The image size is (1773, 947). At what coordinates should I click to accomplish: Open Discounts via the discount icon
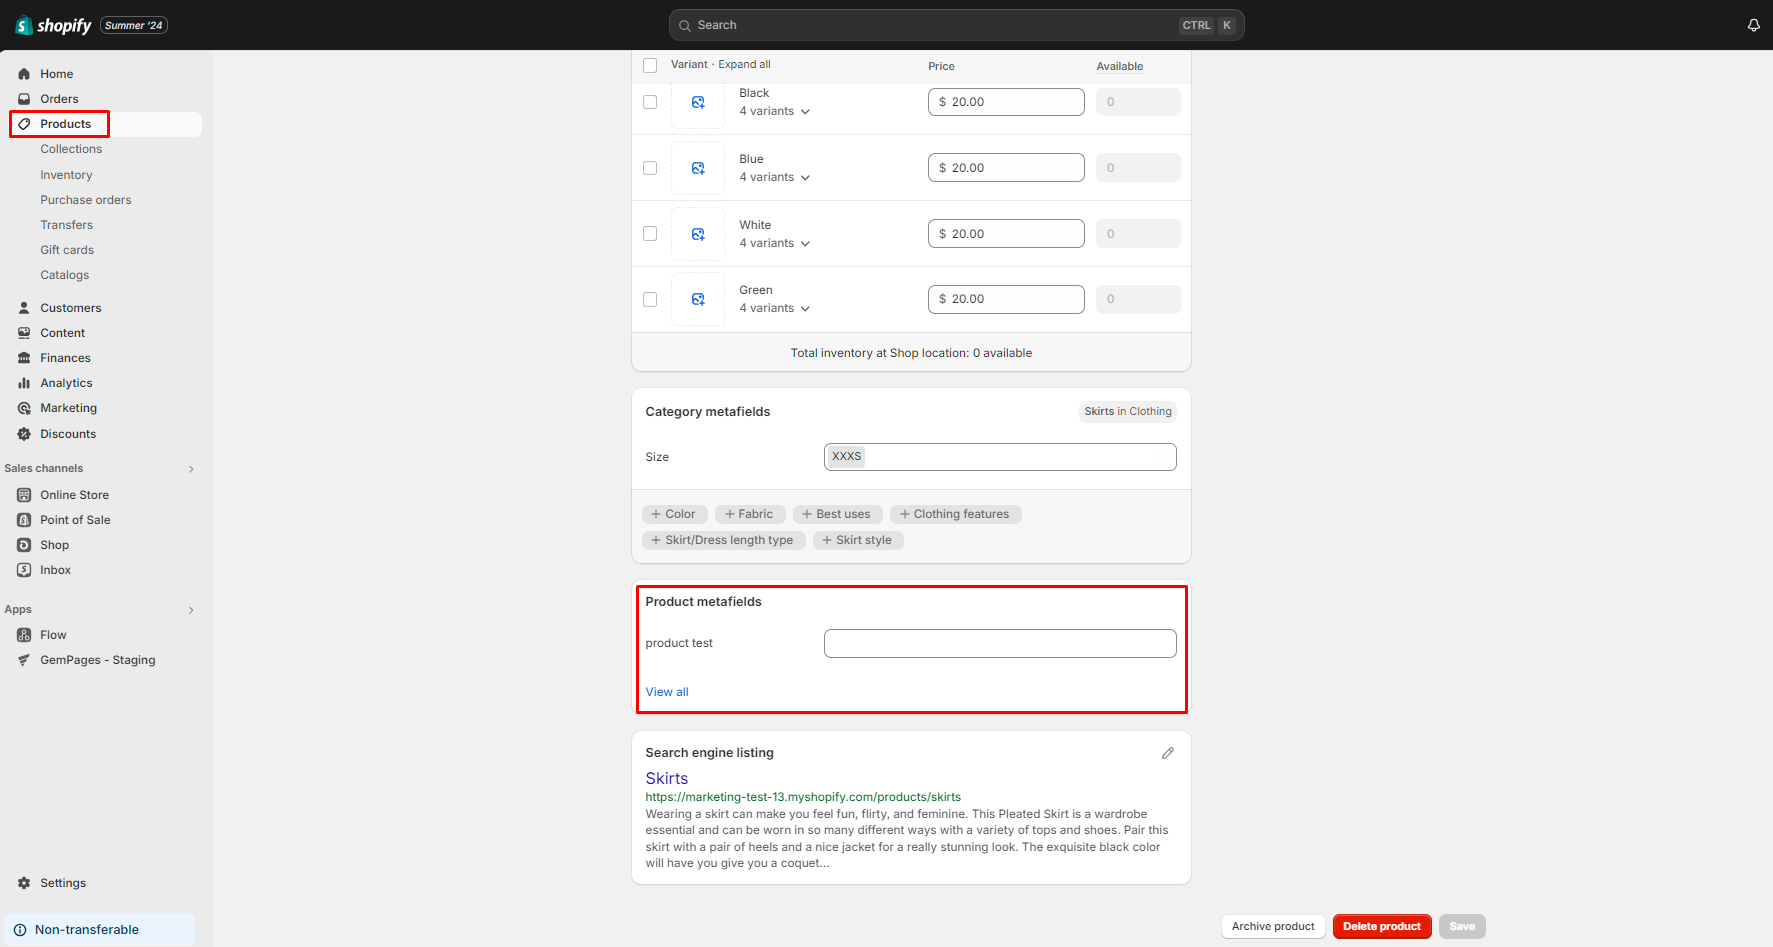pyautogui.click(x=23, y=433)
